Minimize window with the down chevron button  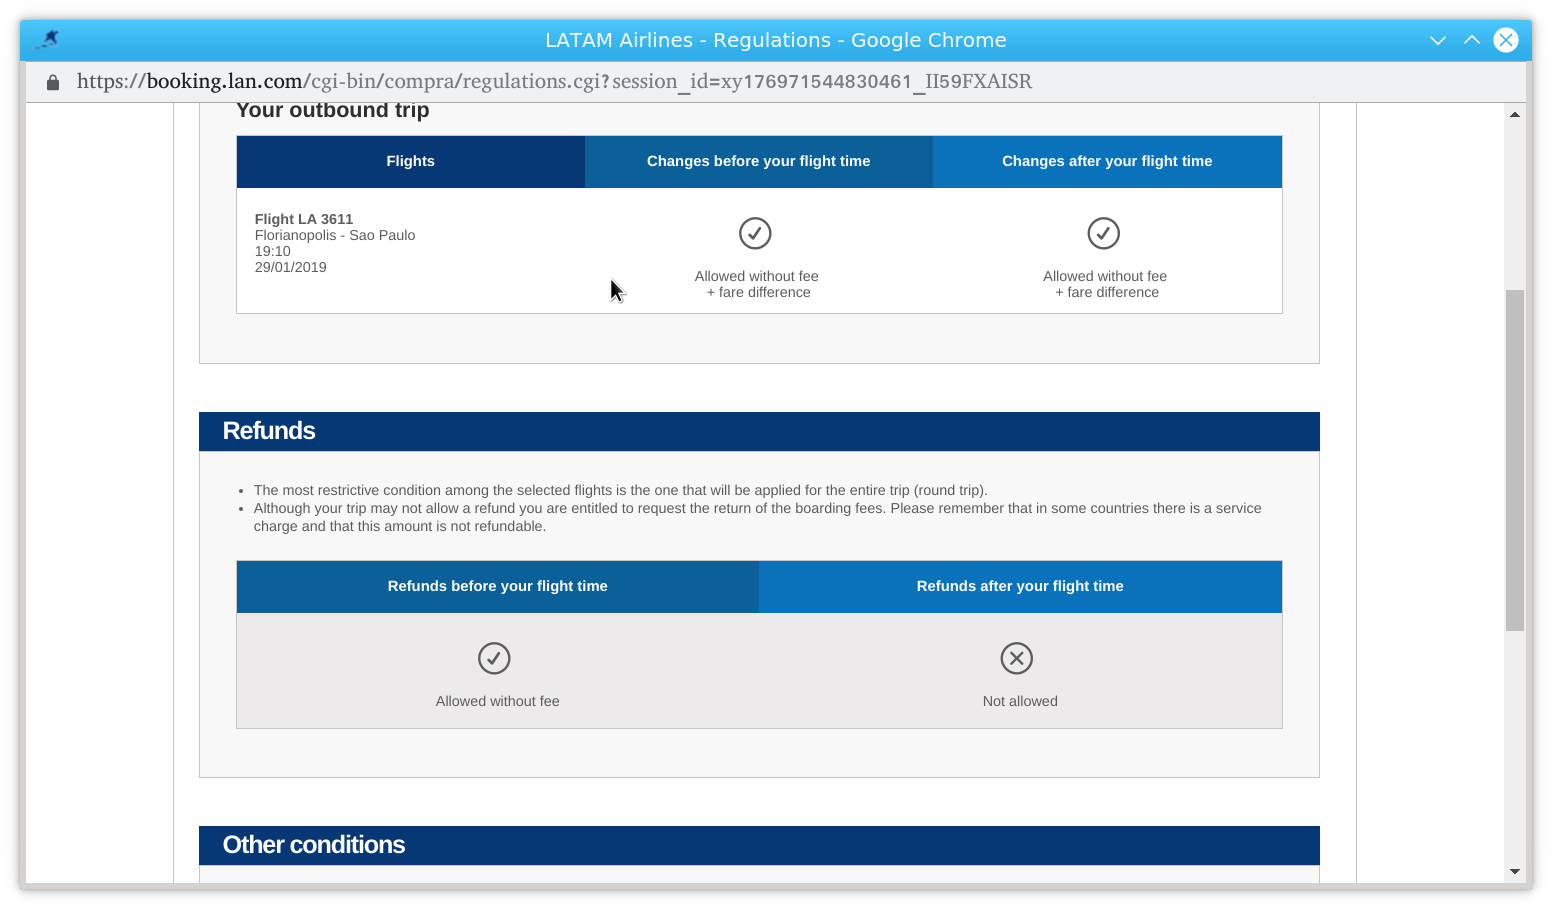(1438, 40)
